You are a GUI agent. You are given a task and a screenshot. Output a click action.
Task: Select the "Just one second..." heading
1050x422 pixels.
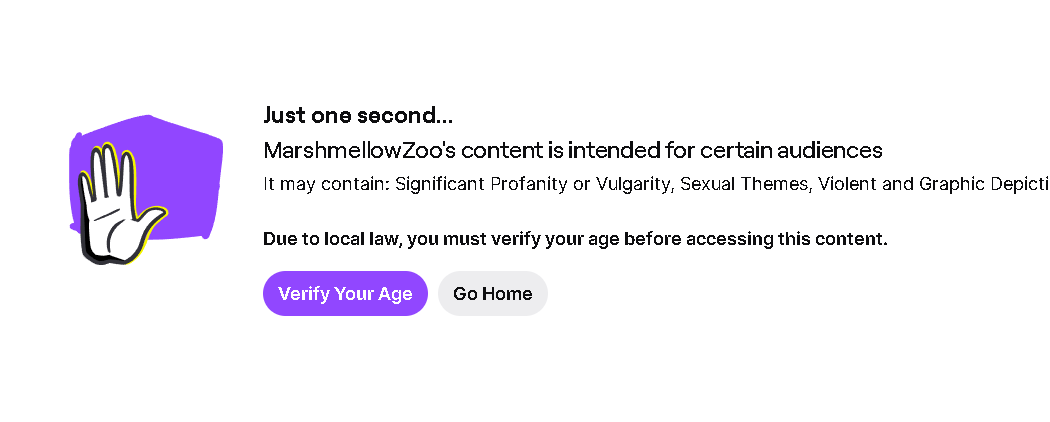click(357, 115)
